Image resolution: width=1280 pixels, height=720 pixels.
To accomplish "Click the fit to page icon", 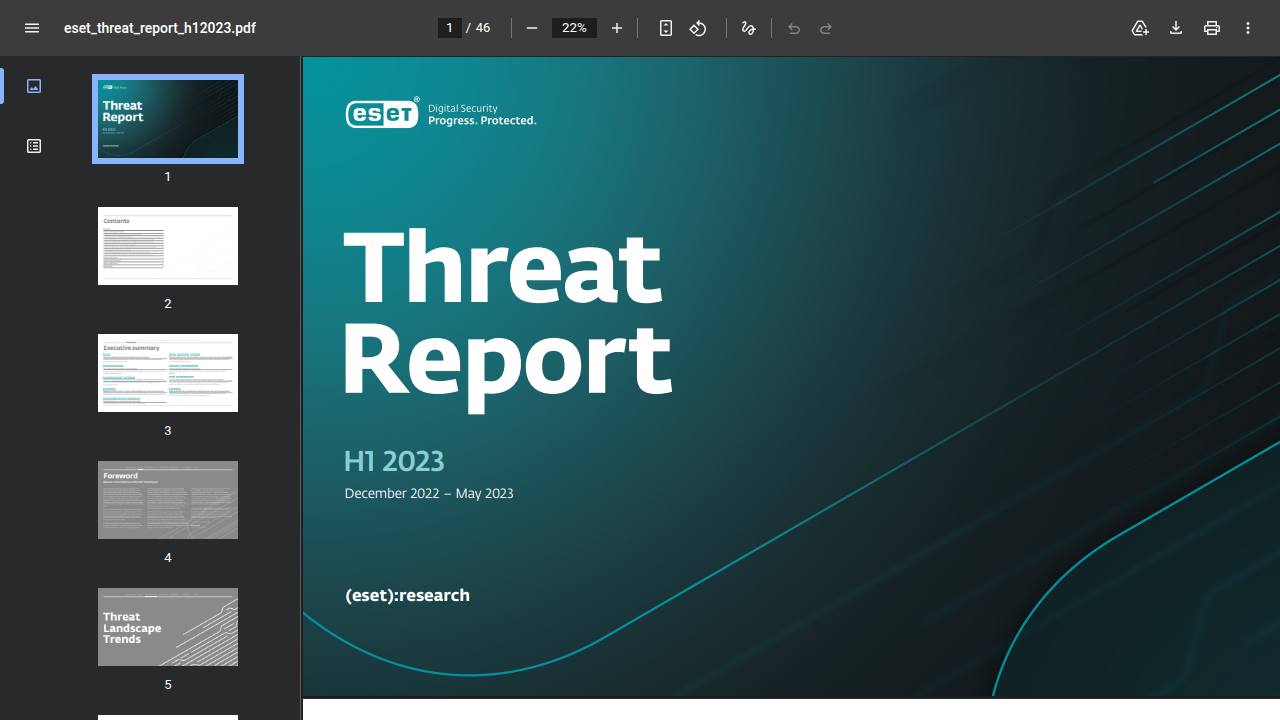I will pos(666,28).
